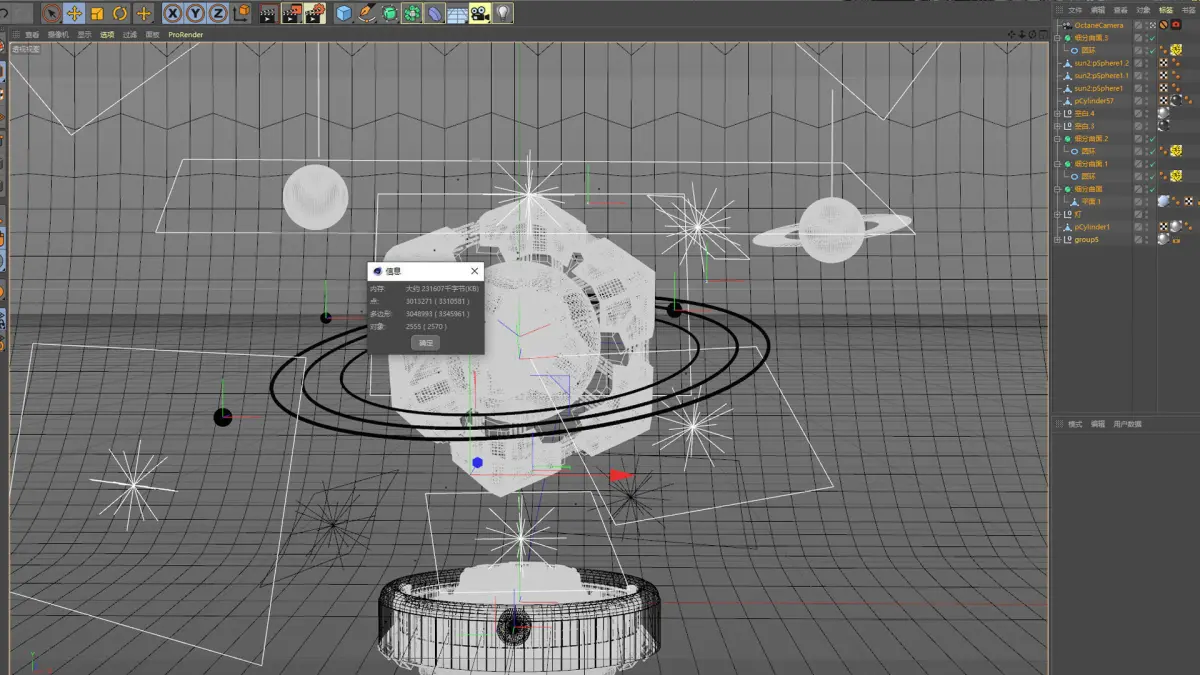Open Render Settings clapperboard gear
Screen dimensions: 1200x675
315,13
